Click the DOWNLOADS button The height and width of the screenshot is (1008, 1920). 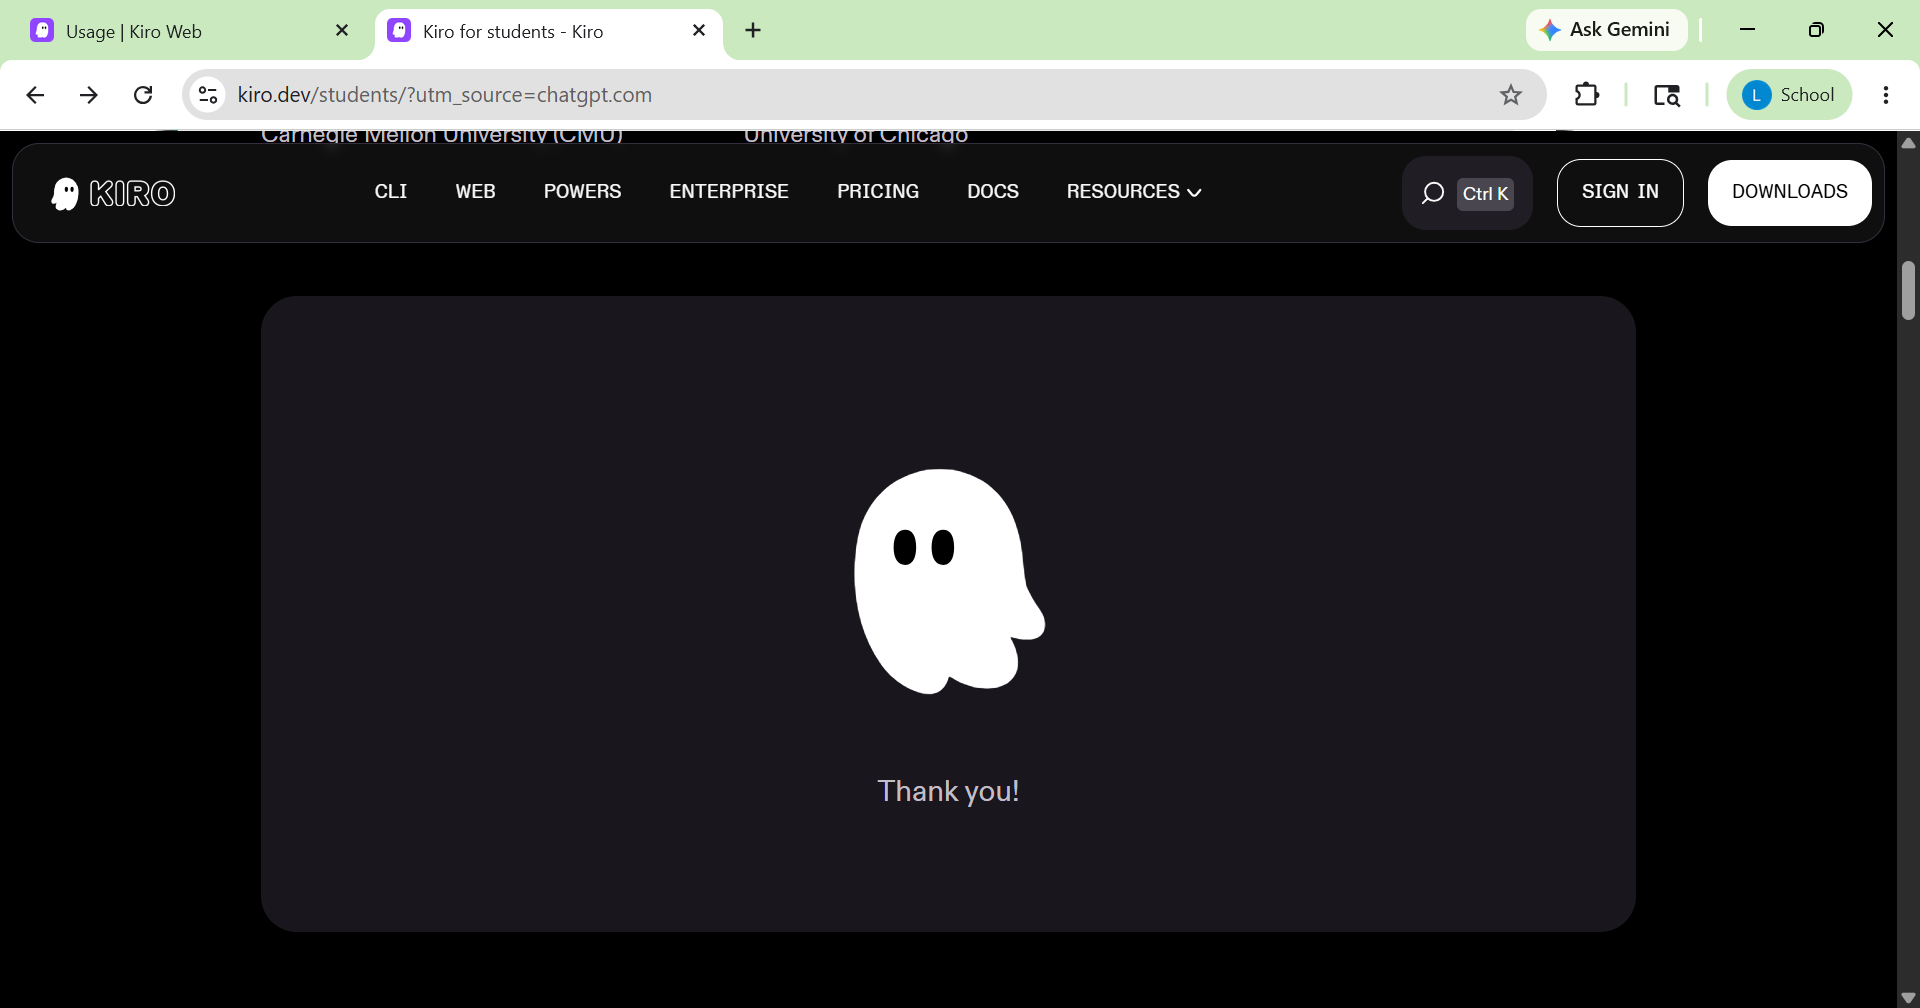tap(1789, 192)
